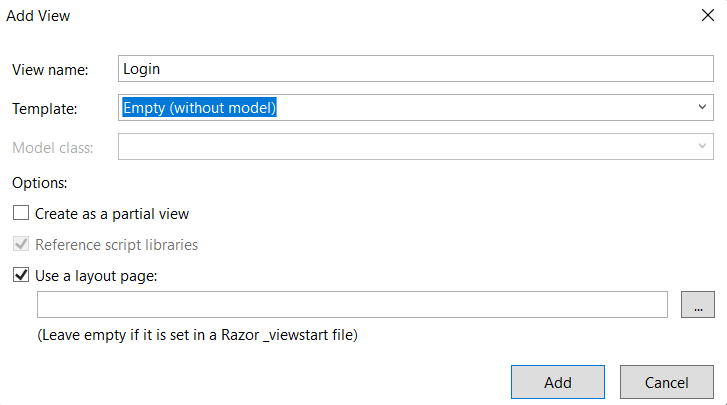
Task: Click the Razor _viewstart hint text
Action: (x=198, y=335)
